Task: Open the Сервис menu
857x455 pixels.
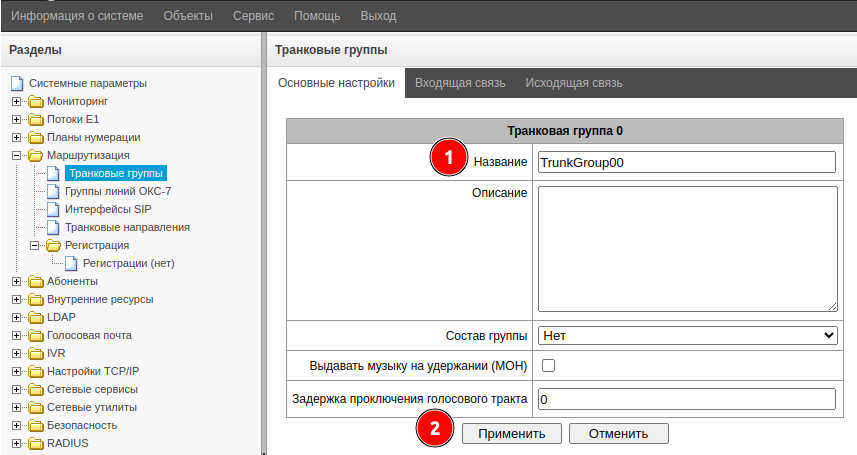Action: pyautogui.click(x=253, y=16)
